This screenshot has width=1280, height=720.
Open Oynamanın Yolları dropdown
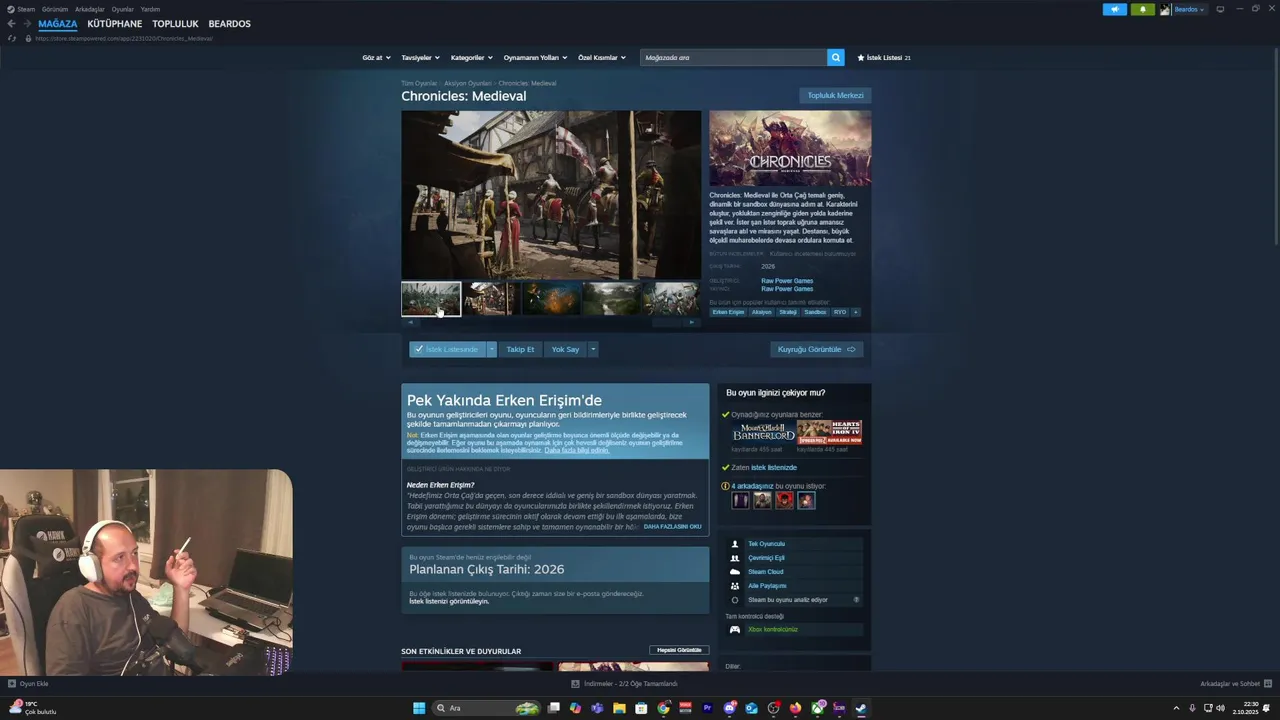coord(535,57)
